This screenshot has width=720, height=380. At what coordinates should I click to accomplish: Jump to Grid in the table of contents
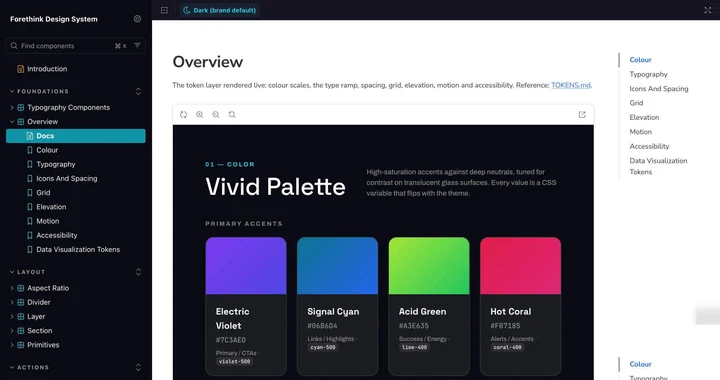coord(636,103)
